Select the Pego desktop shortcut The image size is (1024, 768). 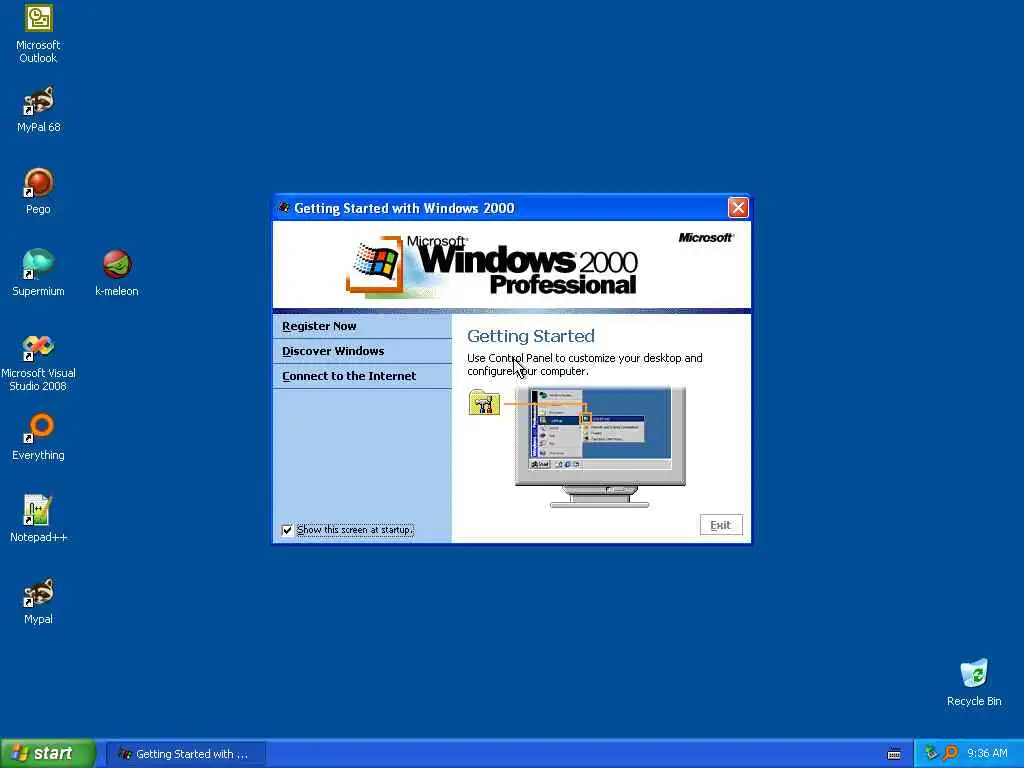[x=39, y=191]
